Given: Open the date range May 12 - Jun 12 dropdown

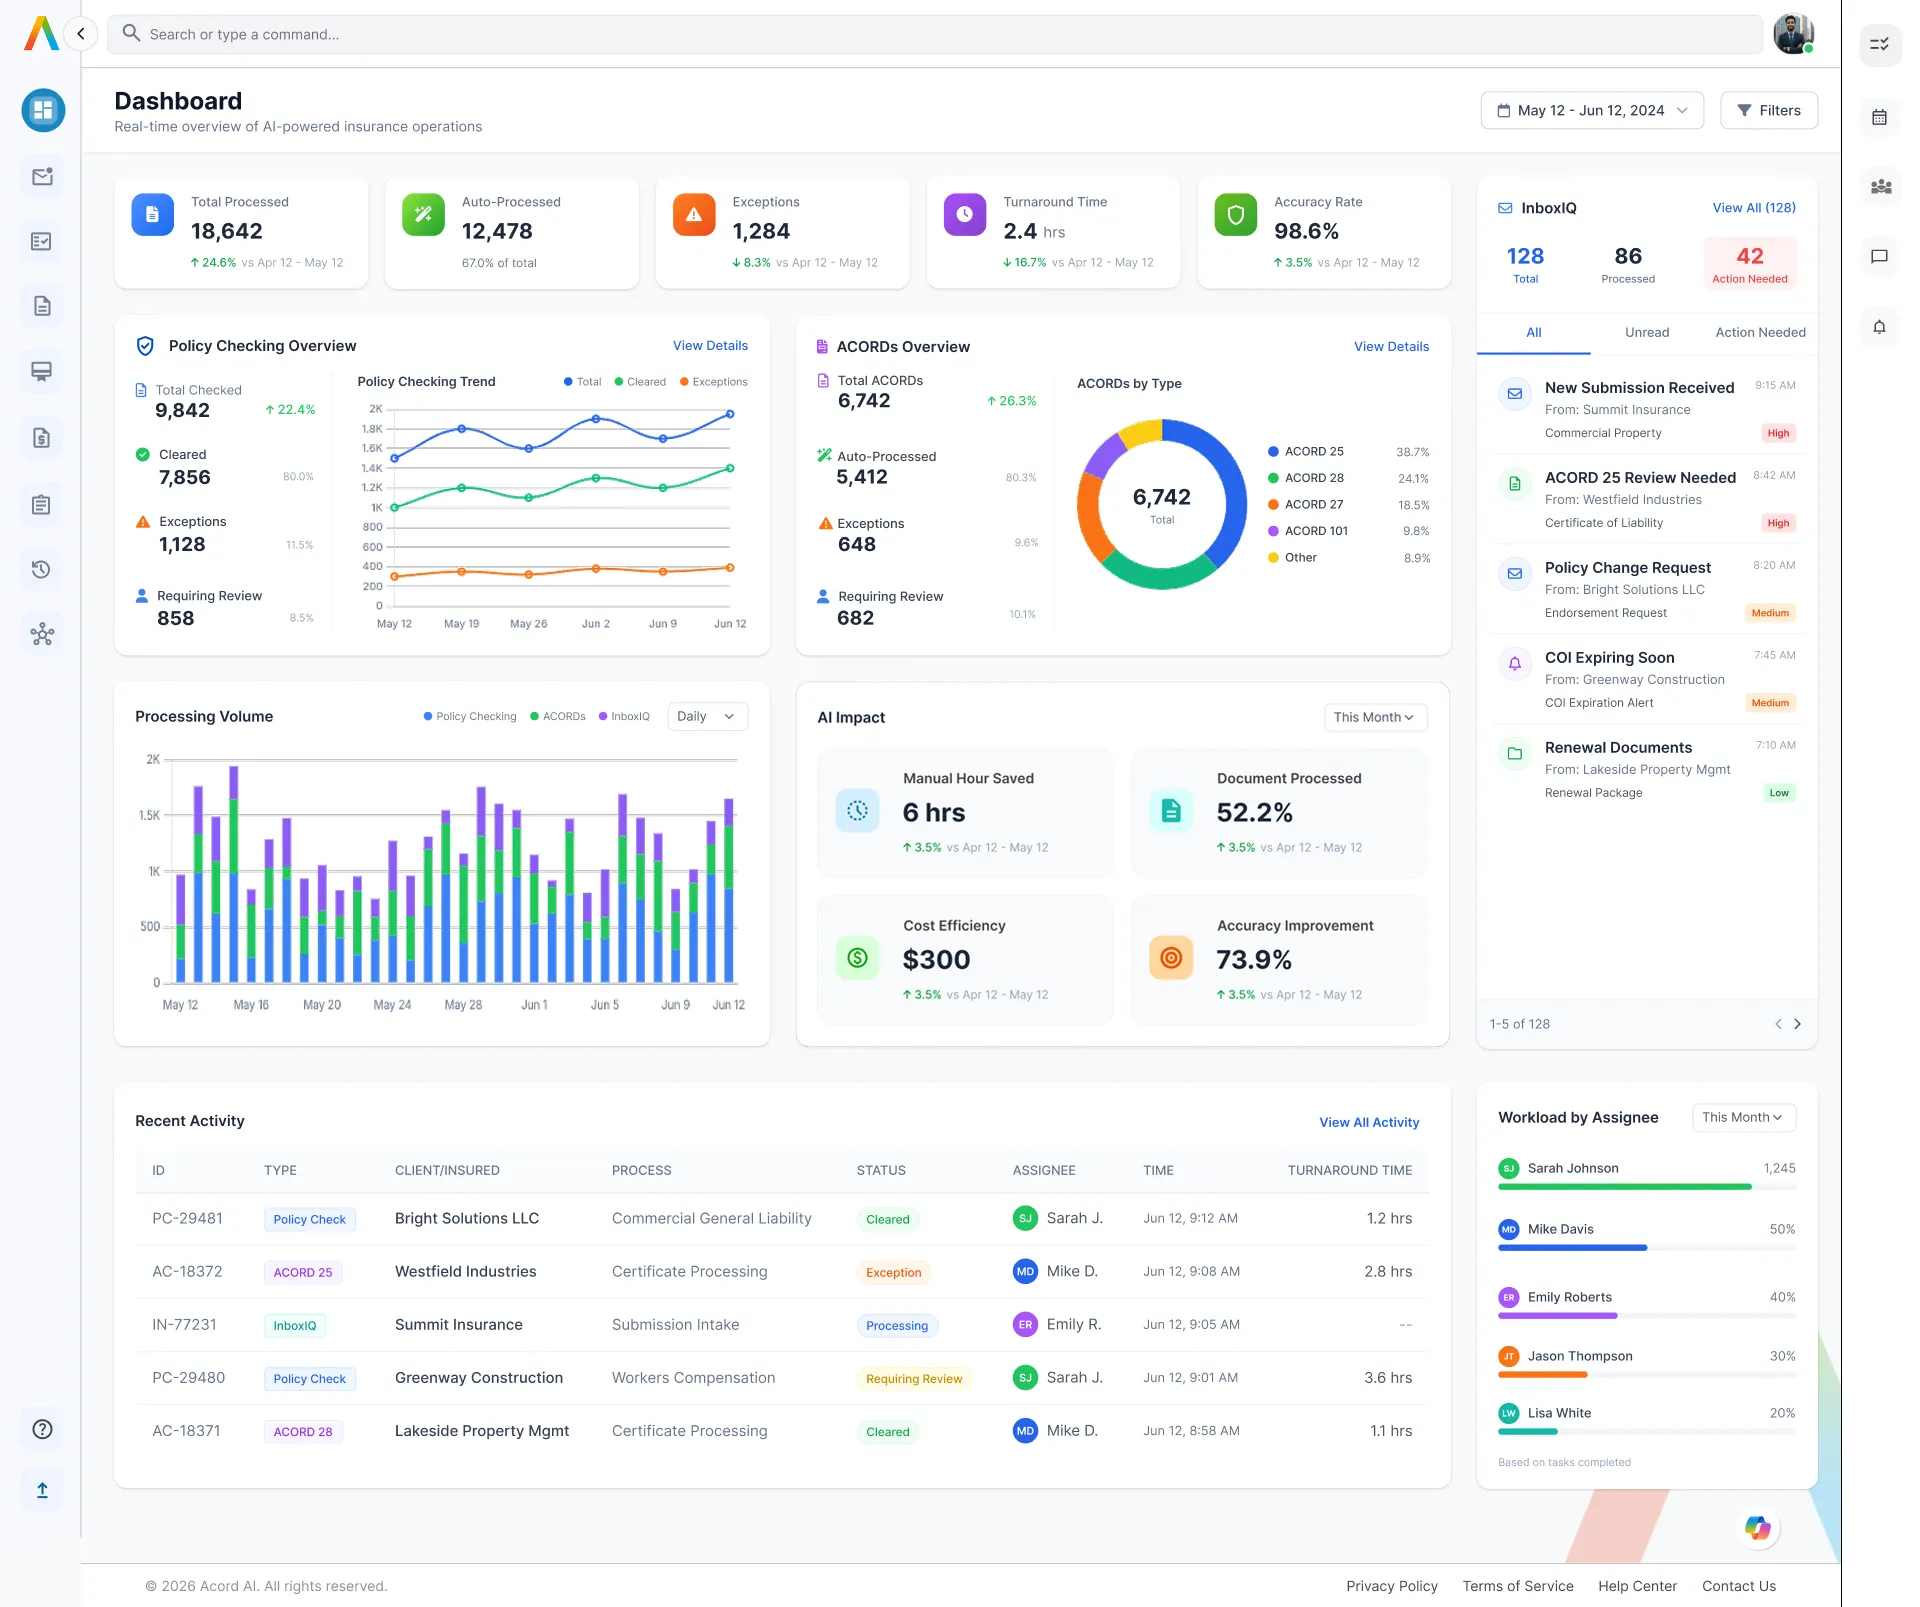Looking at the screenshot, I should coord(1592,110).
